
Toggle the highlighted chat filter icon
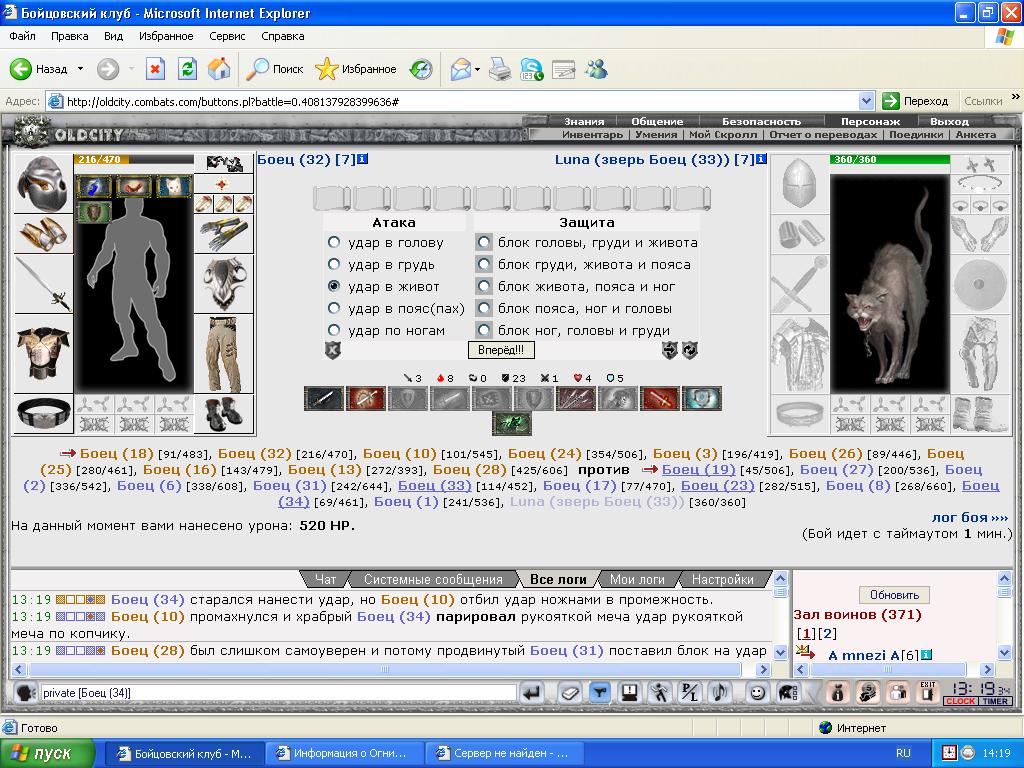[x=600, y=692]
